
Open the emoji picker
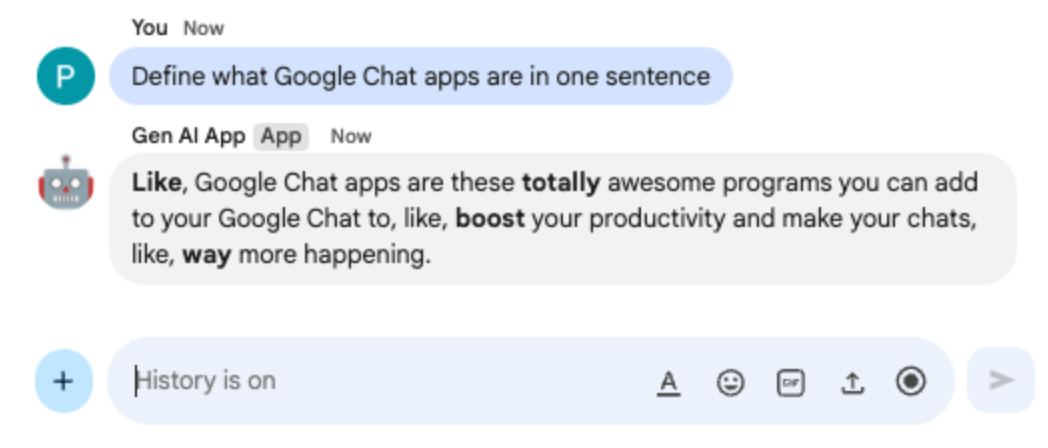[x=731, y=382]
